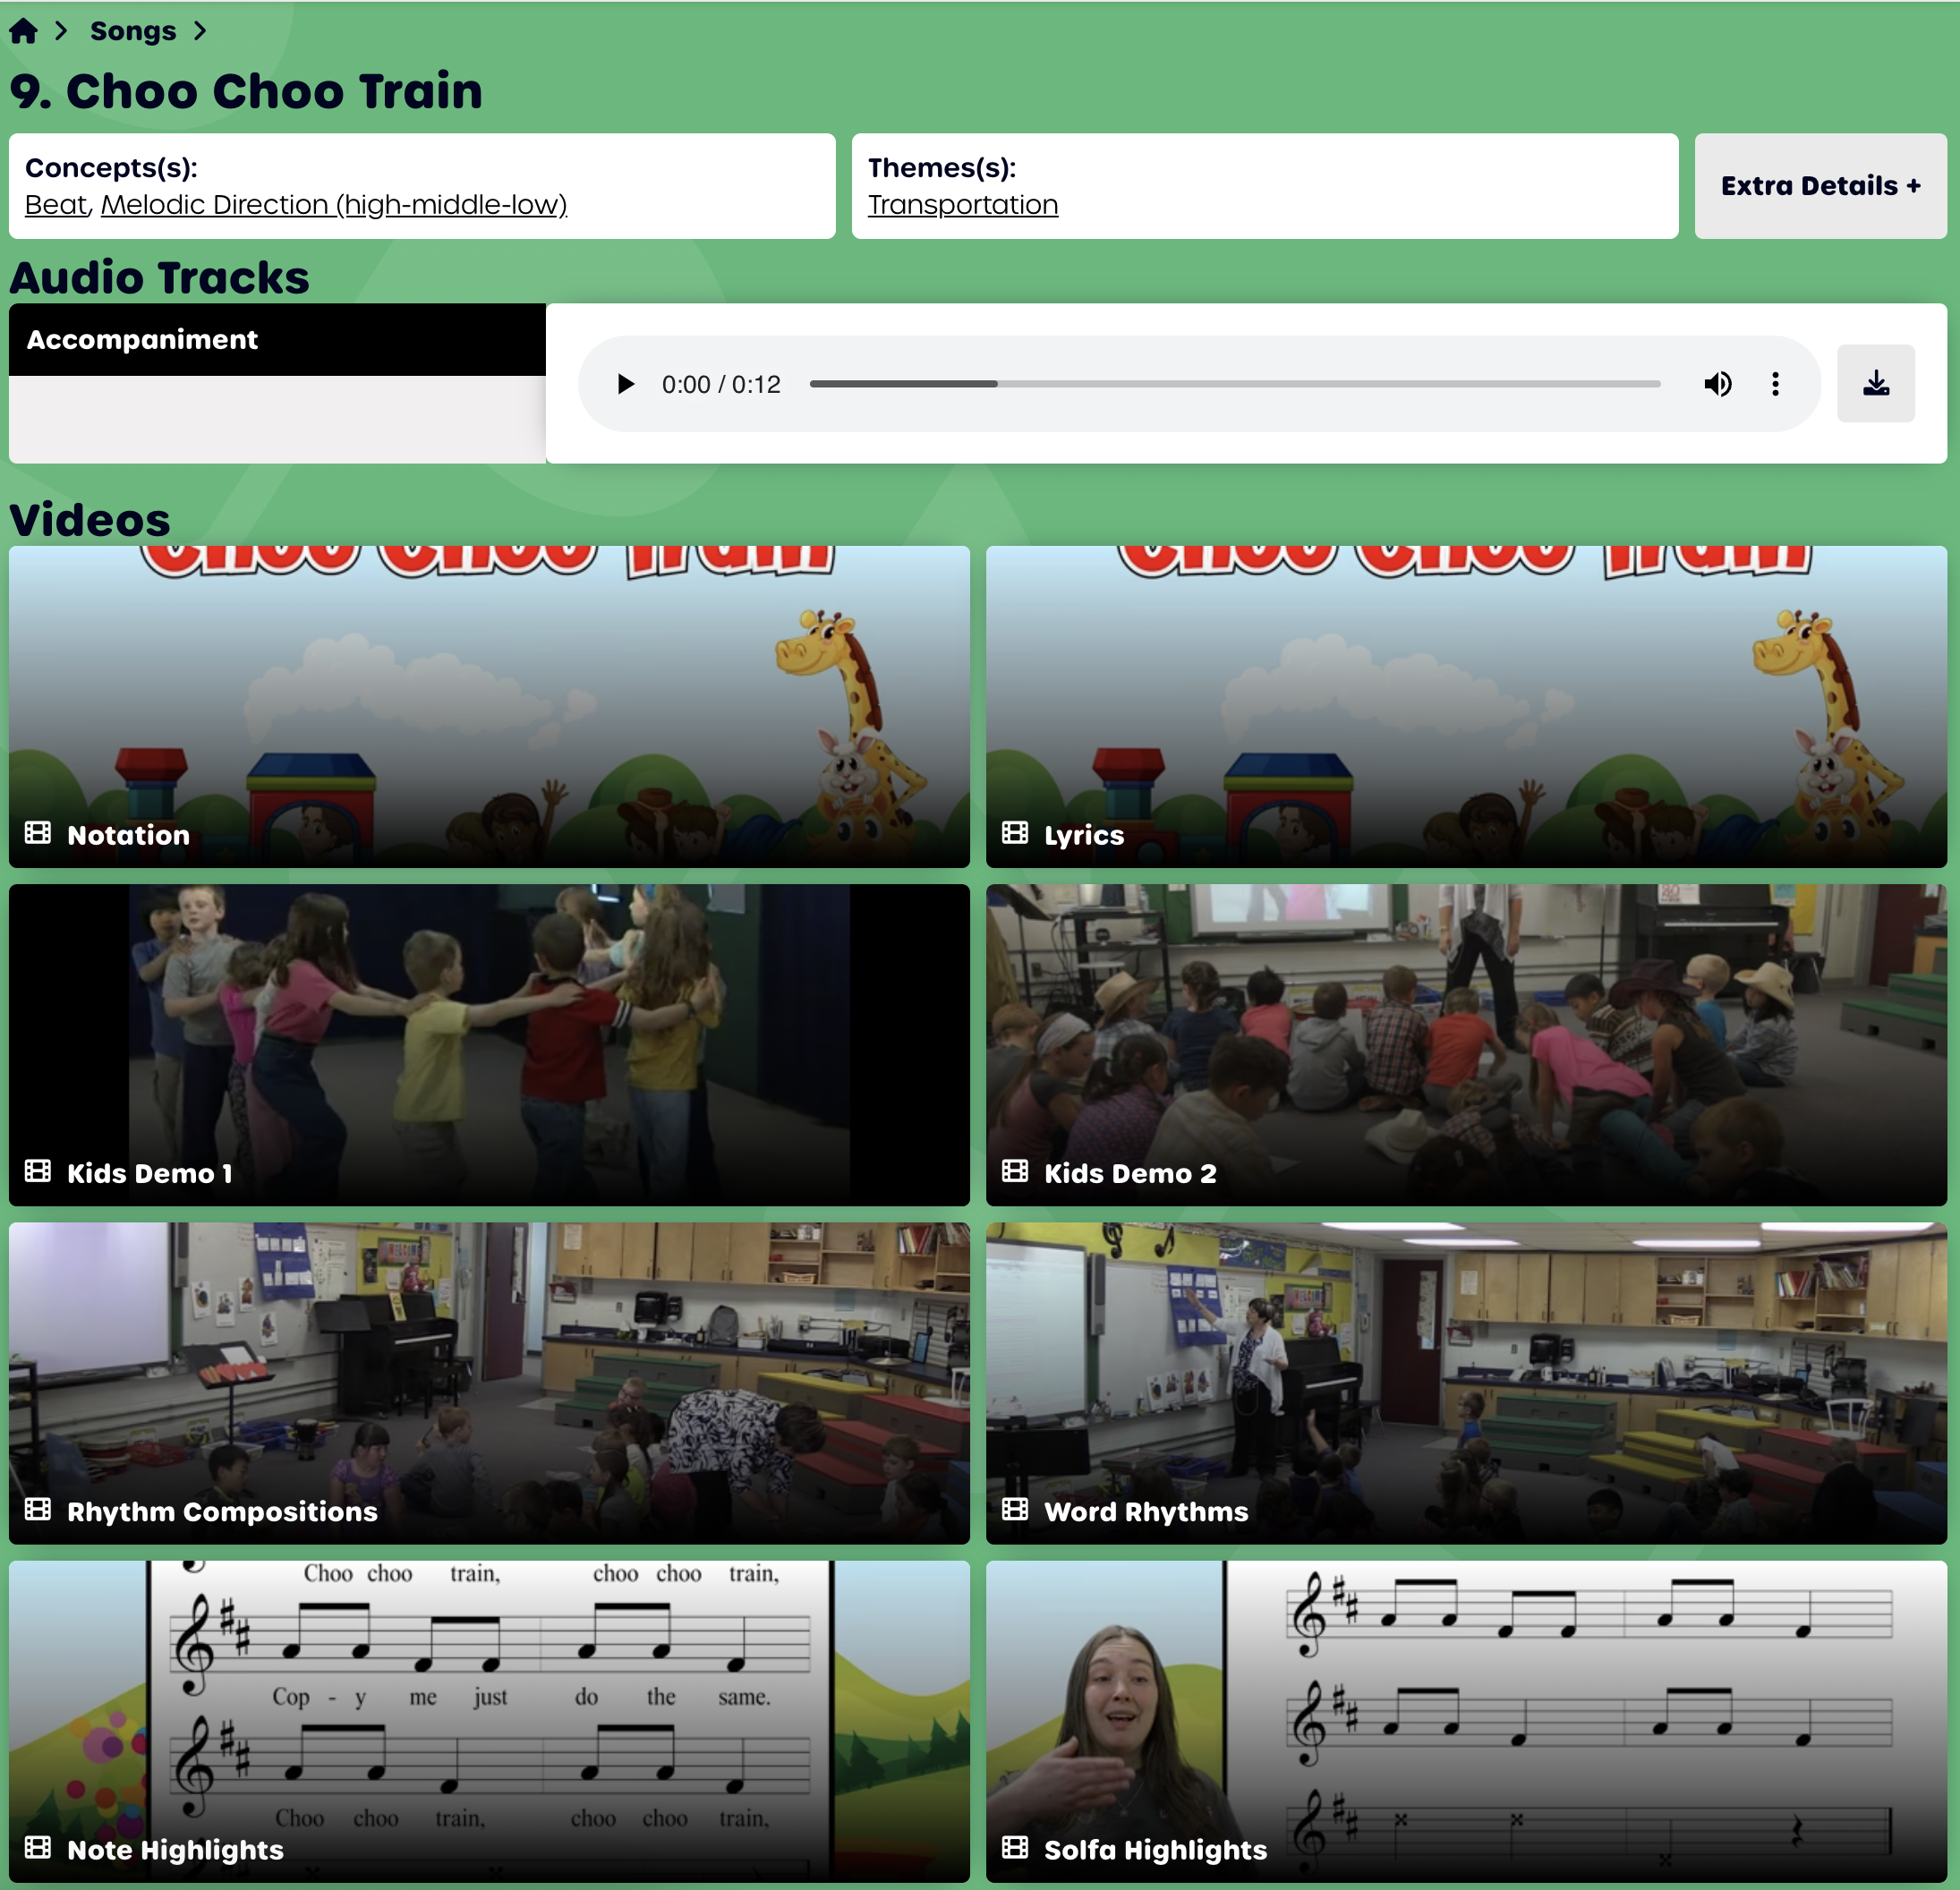Open the Transportation theme link
The image size is (1960, 1890).
(x=962, y=205)
